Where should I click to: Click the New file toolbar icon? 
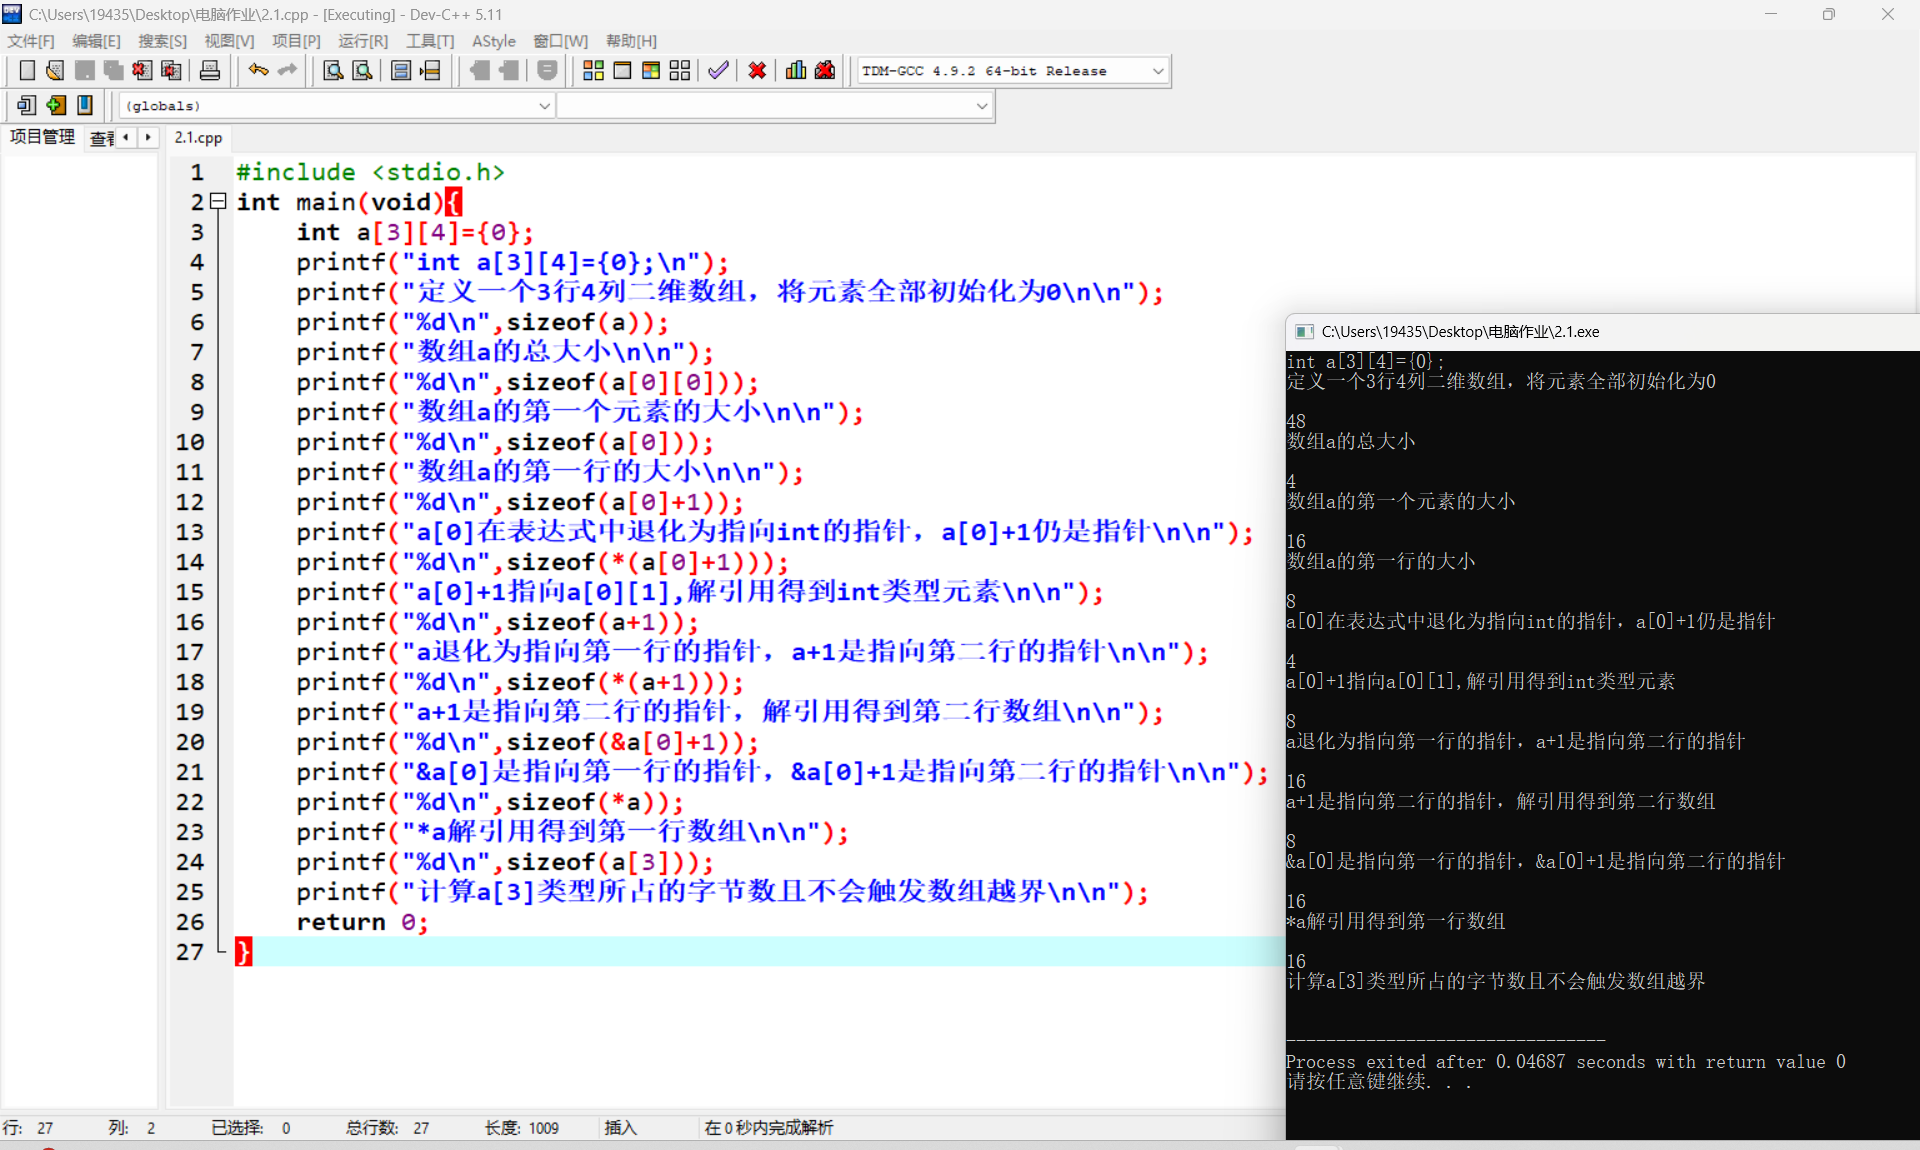coord(27,71)
